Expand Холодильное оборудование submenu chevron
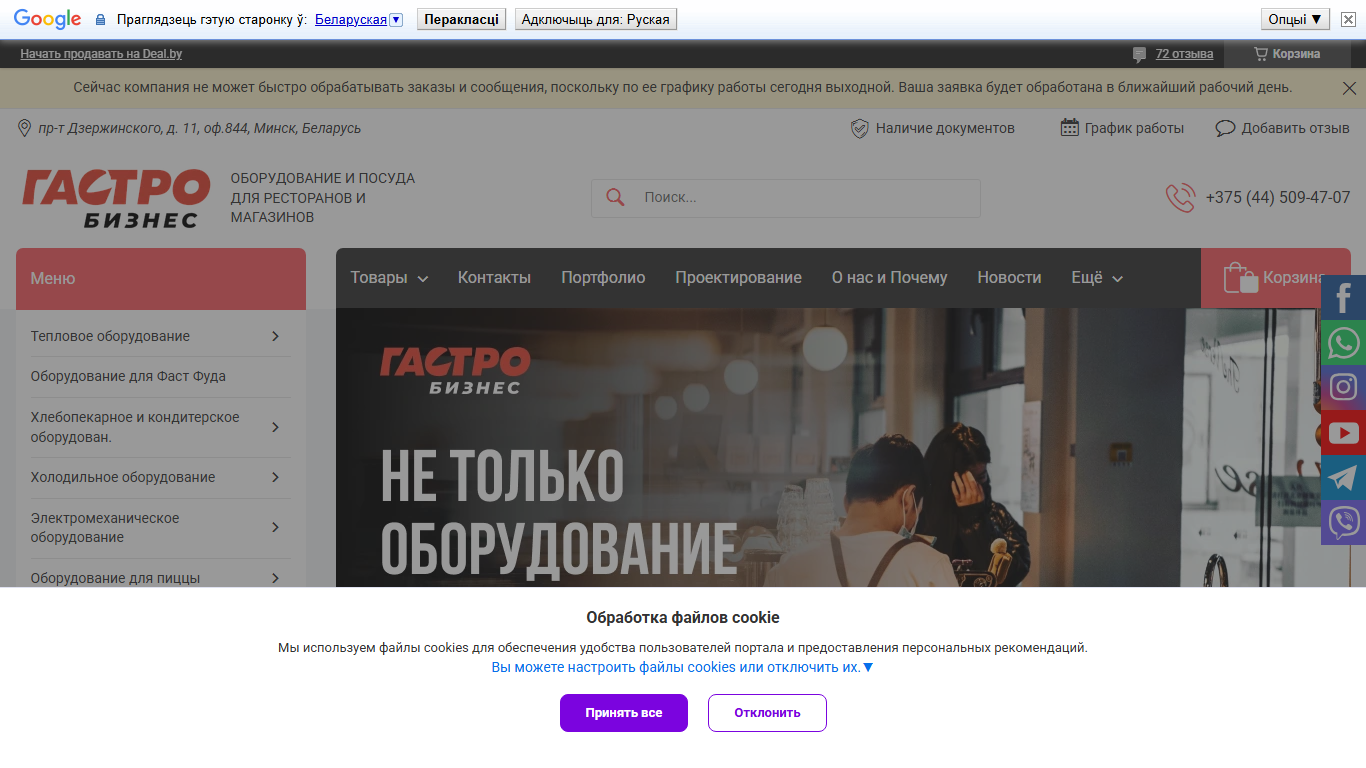The image size is (1366, 768). [275, 477]
